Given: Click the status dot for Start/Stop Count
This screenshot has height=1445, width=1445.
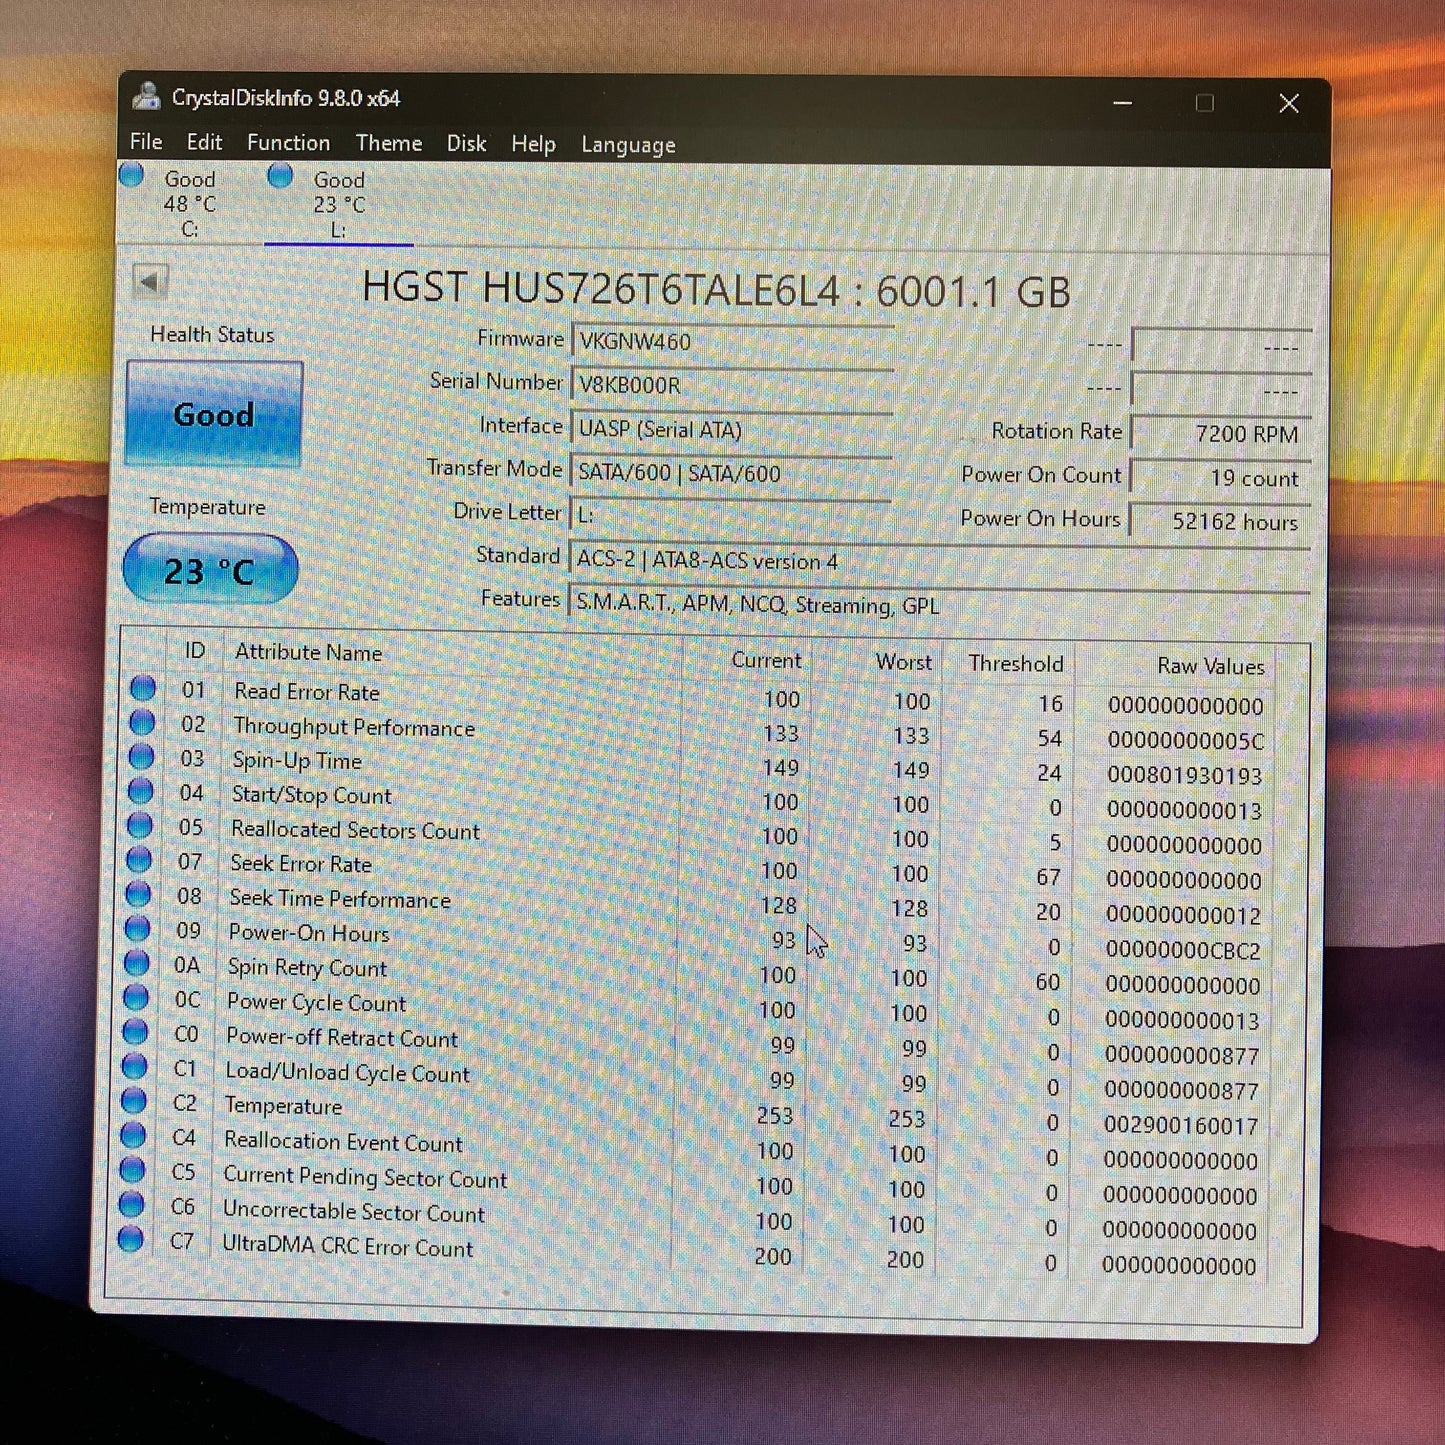Looking at the screenshot, I should click(141, 791).
